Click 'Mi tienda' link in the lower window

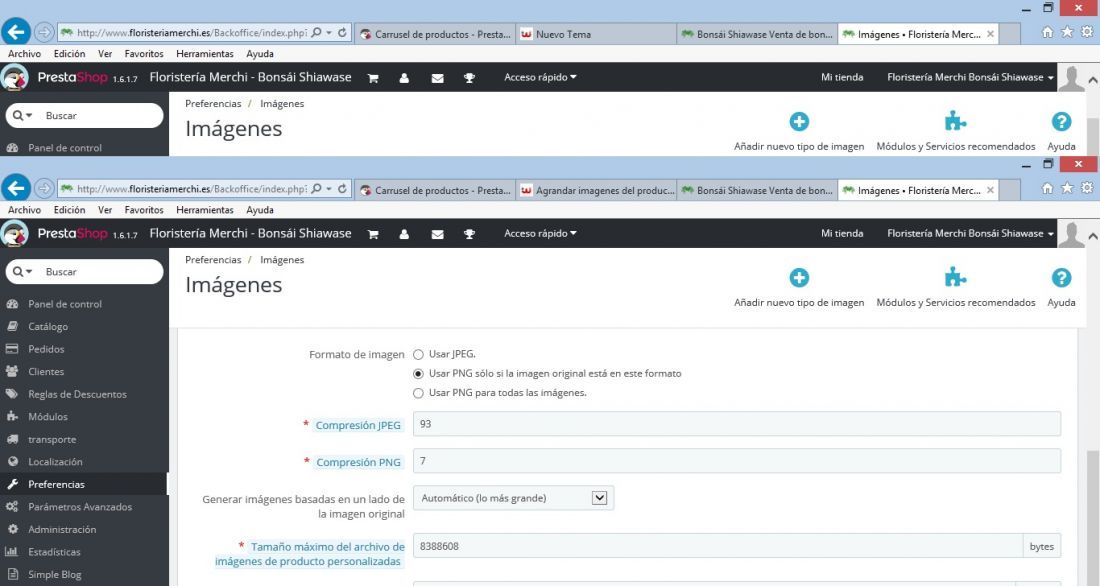click(842, 234)
